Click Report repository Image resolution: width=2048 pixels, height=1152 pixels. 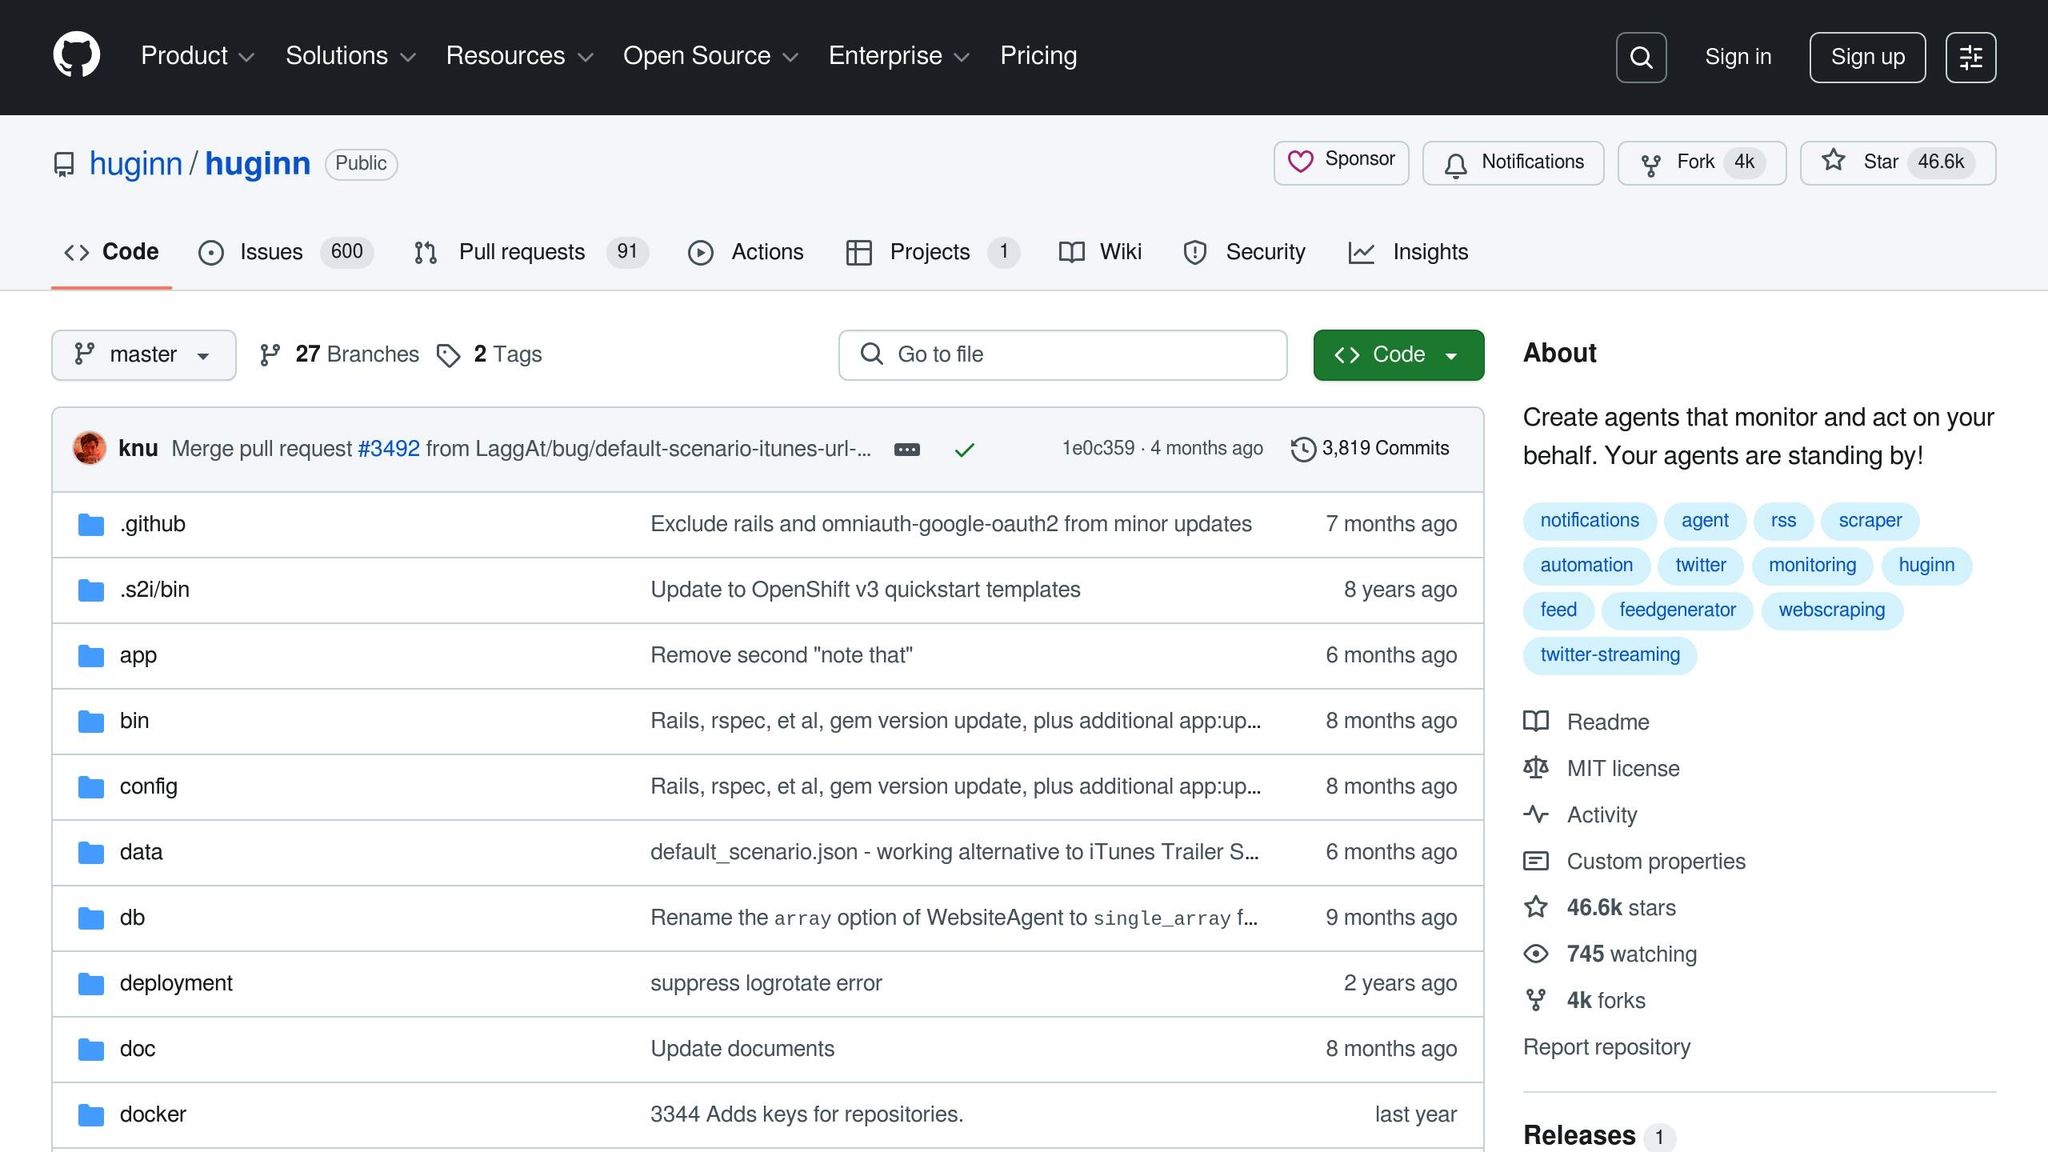click(1606, 1047)
